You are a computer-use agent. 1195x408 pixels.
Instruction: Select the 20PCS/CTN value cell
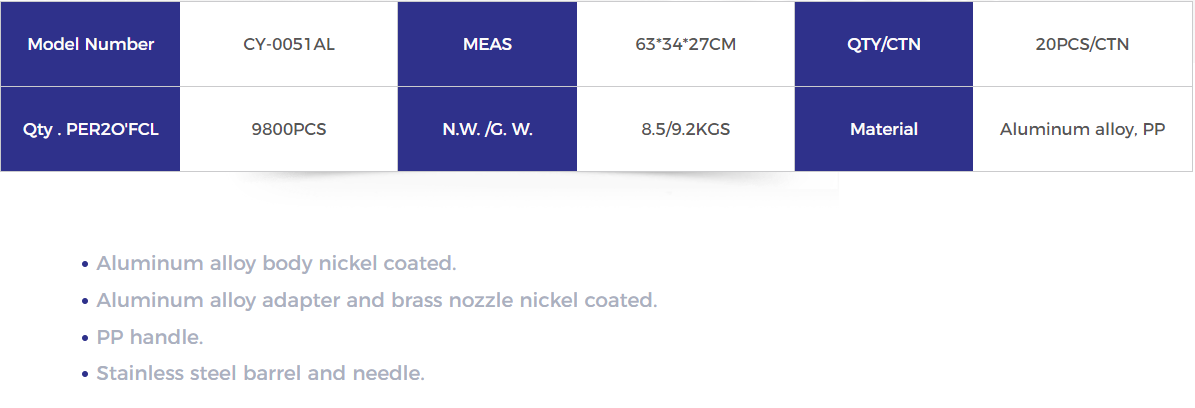tap(1082, 44)
